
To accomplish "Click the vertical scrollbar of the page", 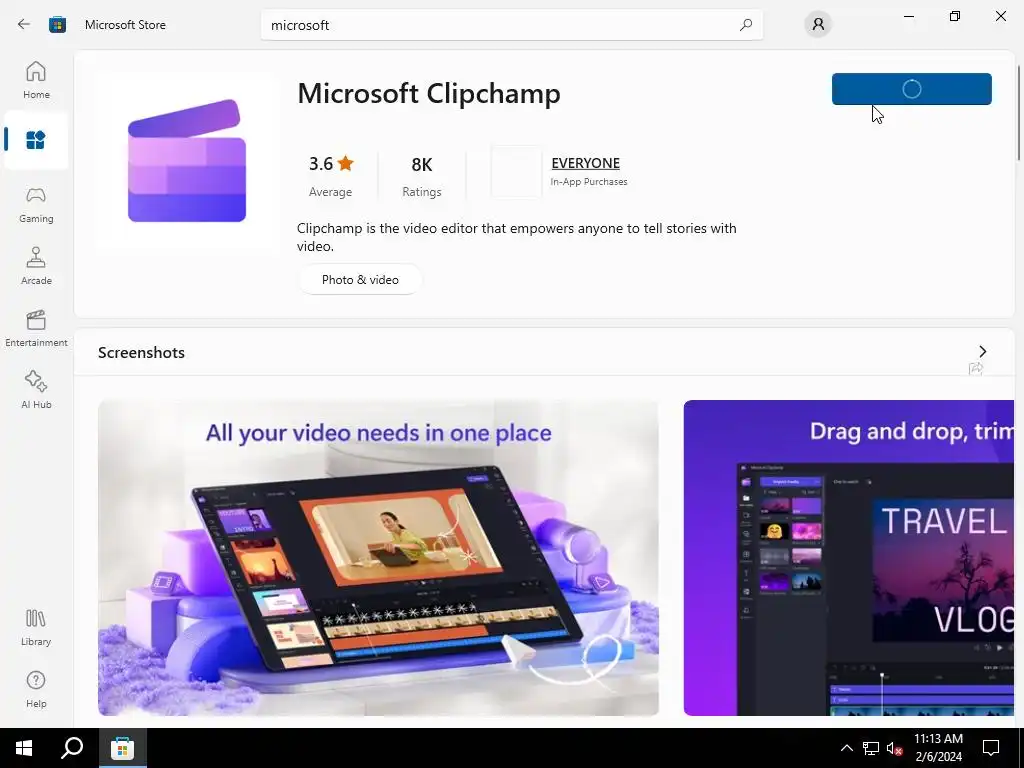I will coord(1019,112).
